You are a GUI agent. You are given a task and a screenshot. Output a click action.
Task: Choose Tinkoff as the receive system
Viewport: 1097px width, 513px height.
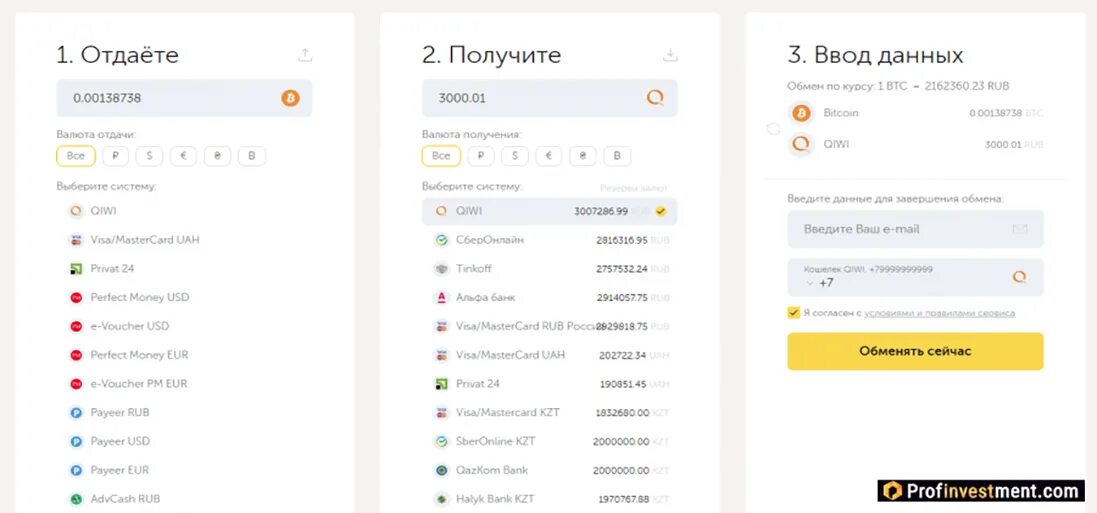[x=549, y=268]
